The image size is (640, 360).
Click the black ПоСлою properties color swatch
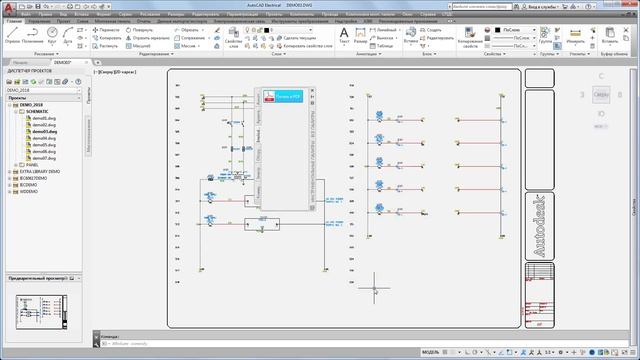[498, 30]
